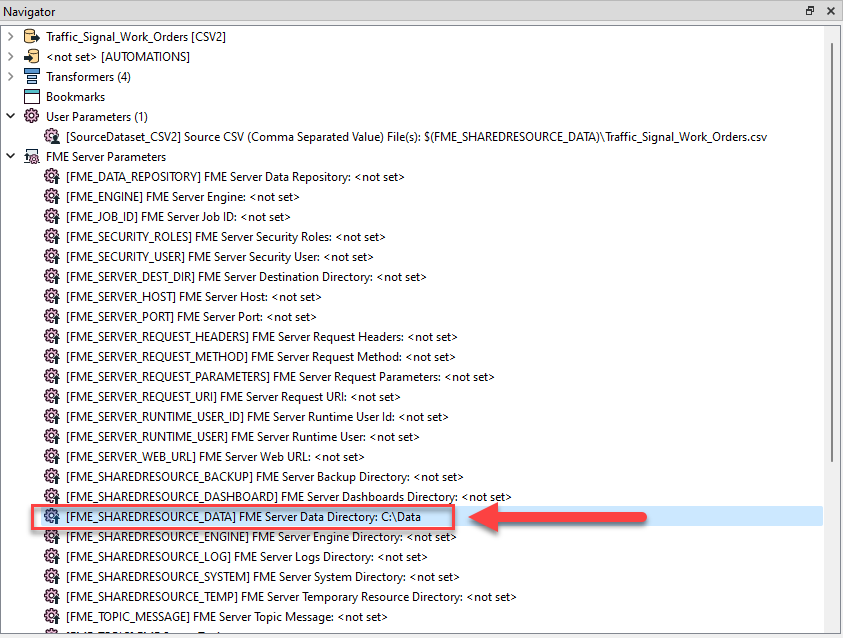
Task: Select the FME Server Parameters row
Action: click(x=106, y=156)
